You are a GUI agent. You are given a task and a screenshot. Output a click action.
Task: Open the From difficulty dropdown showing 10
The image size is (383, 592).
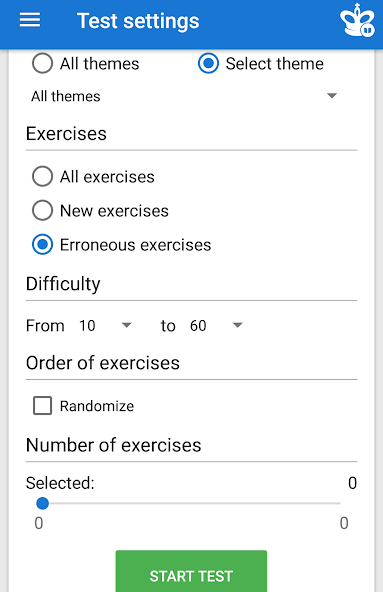[105, 325]
